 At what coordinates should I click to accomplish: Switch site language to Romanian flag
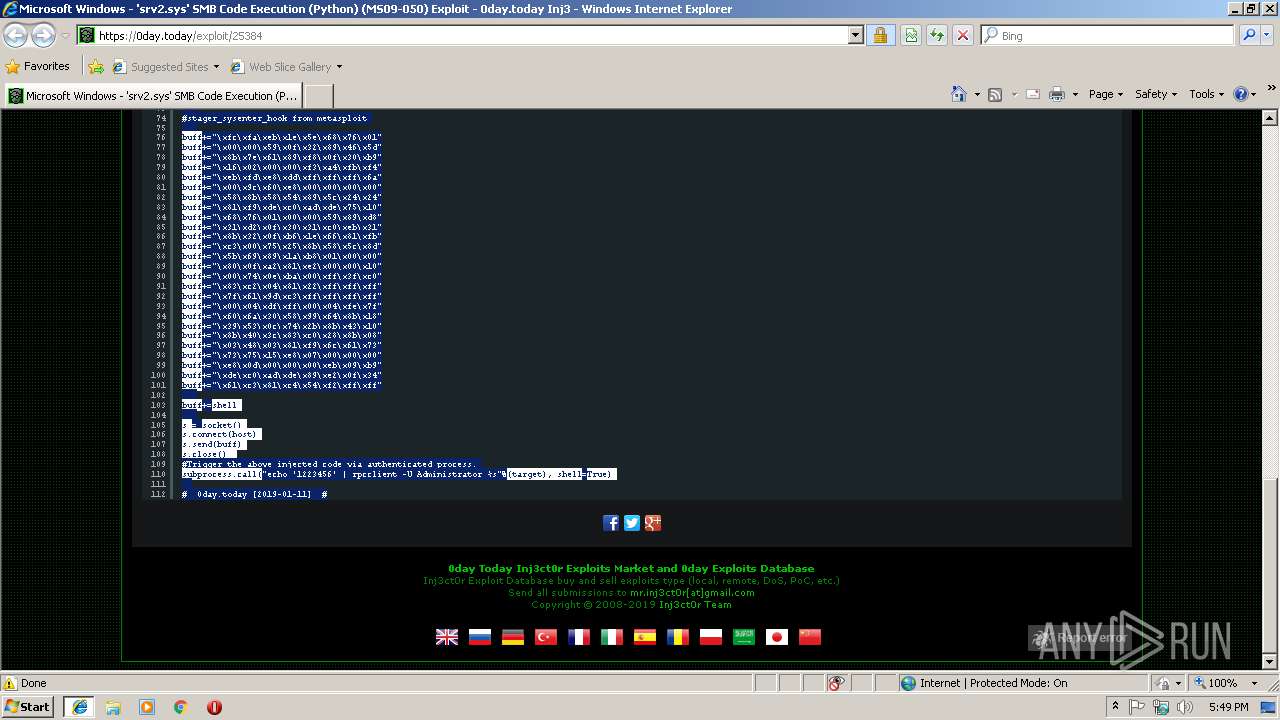coord(678,637)
